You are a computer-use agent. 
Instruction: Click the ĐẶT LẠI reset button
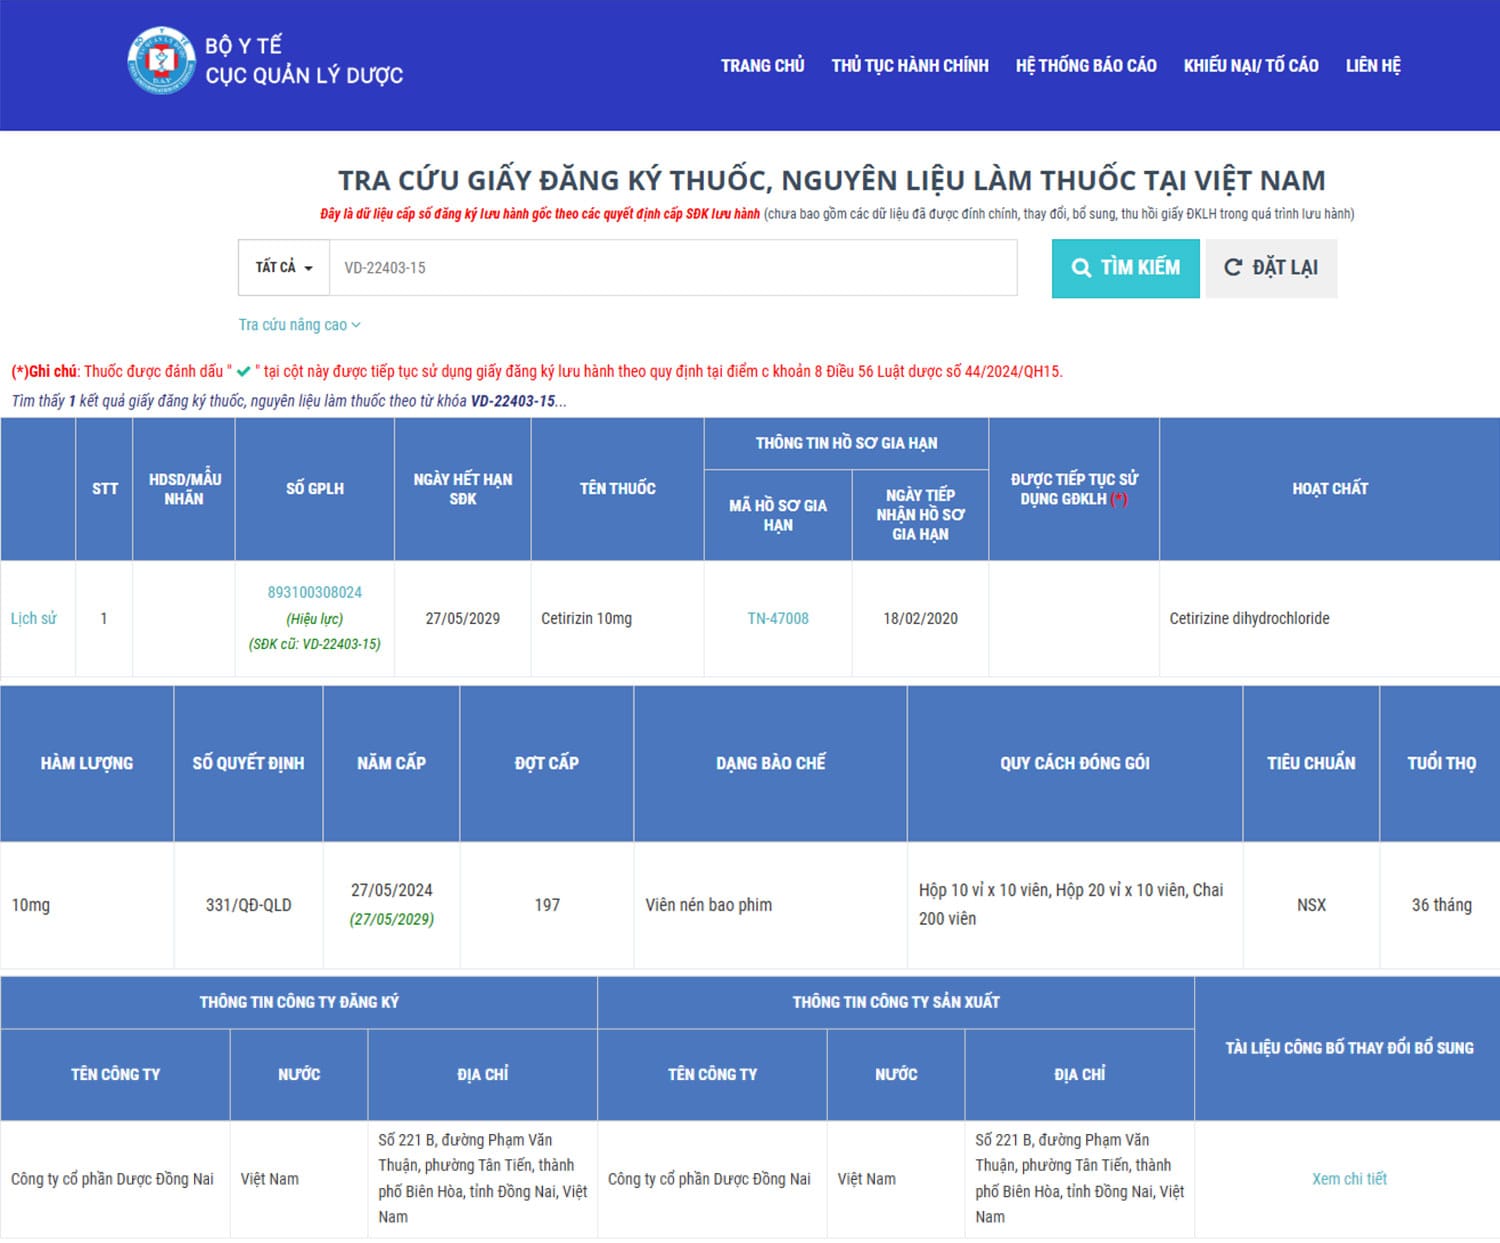coord(1271,268)
